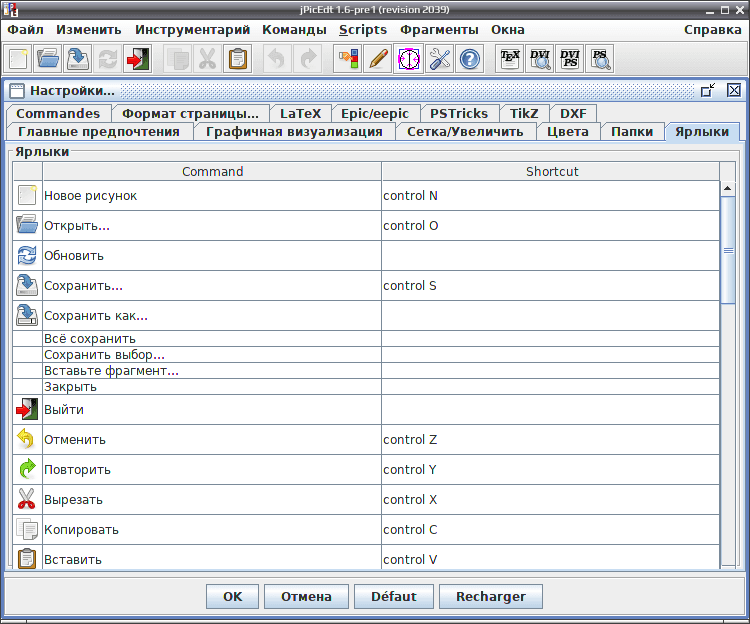Run the TeX compile toolbar icon
This screenshot has width=750, height=624.
509,59
